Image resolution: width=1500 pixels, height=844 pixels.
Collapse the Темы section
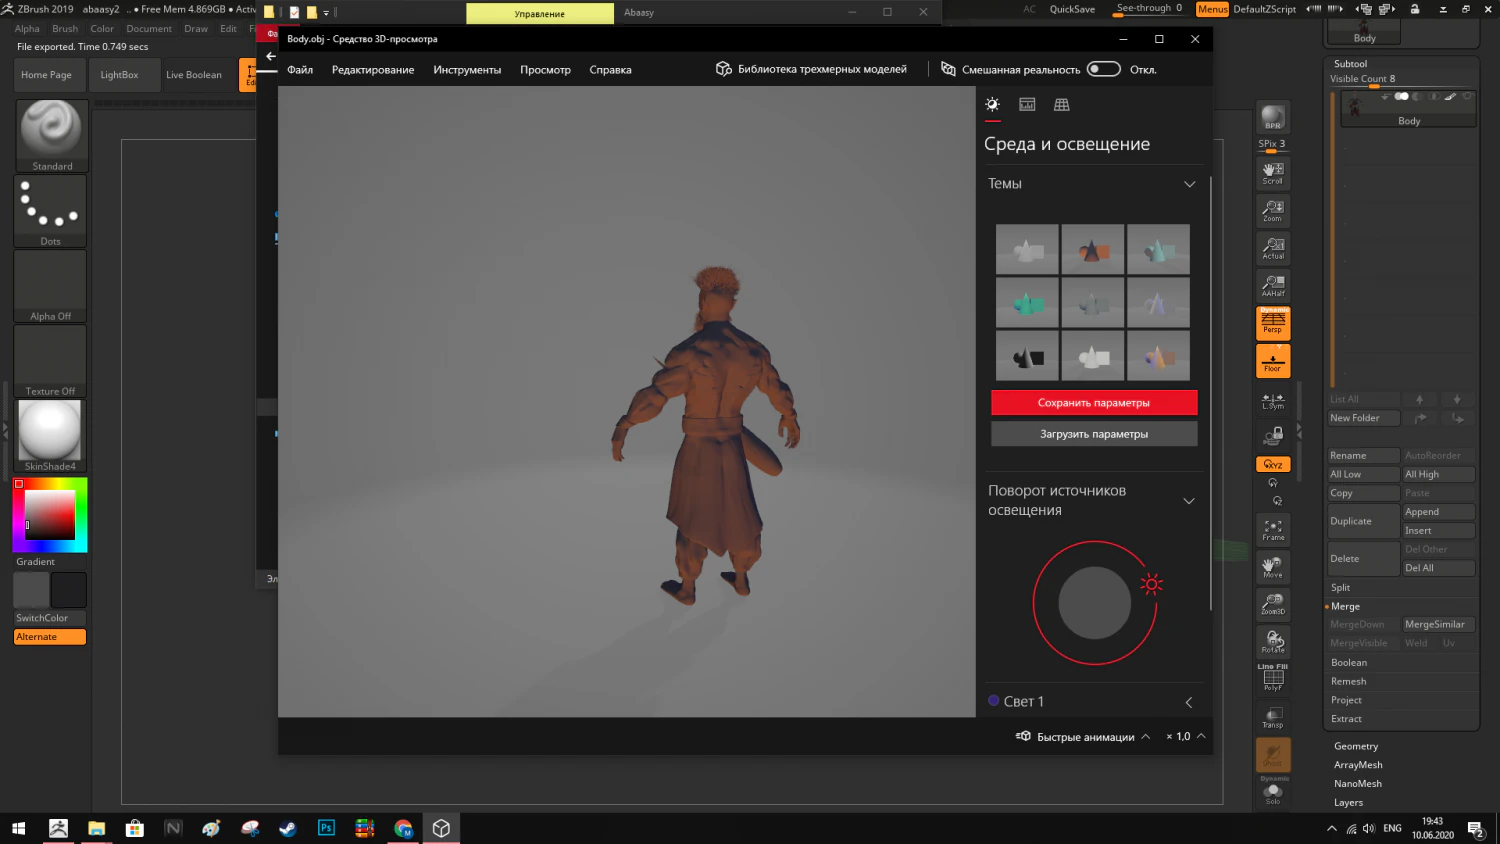pos(1189,184)
